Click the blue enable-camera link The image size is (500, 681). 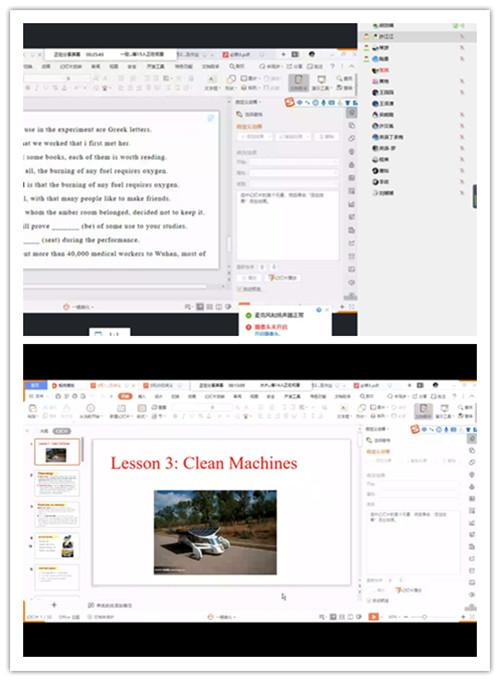click(x=267, y=333)
